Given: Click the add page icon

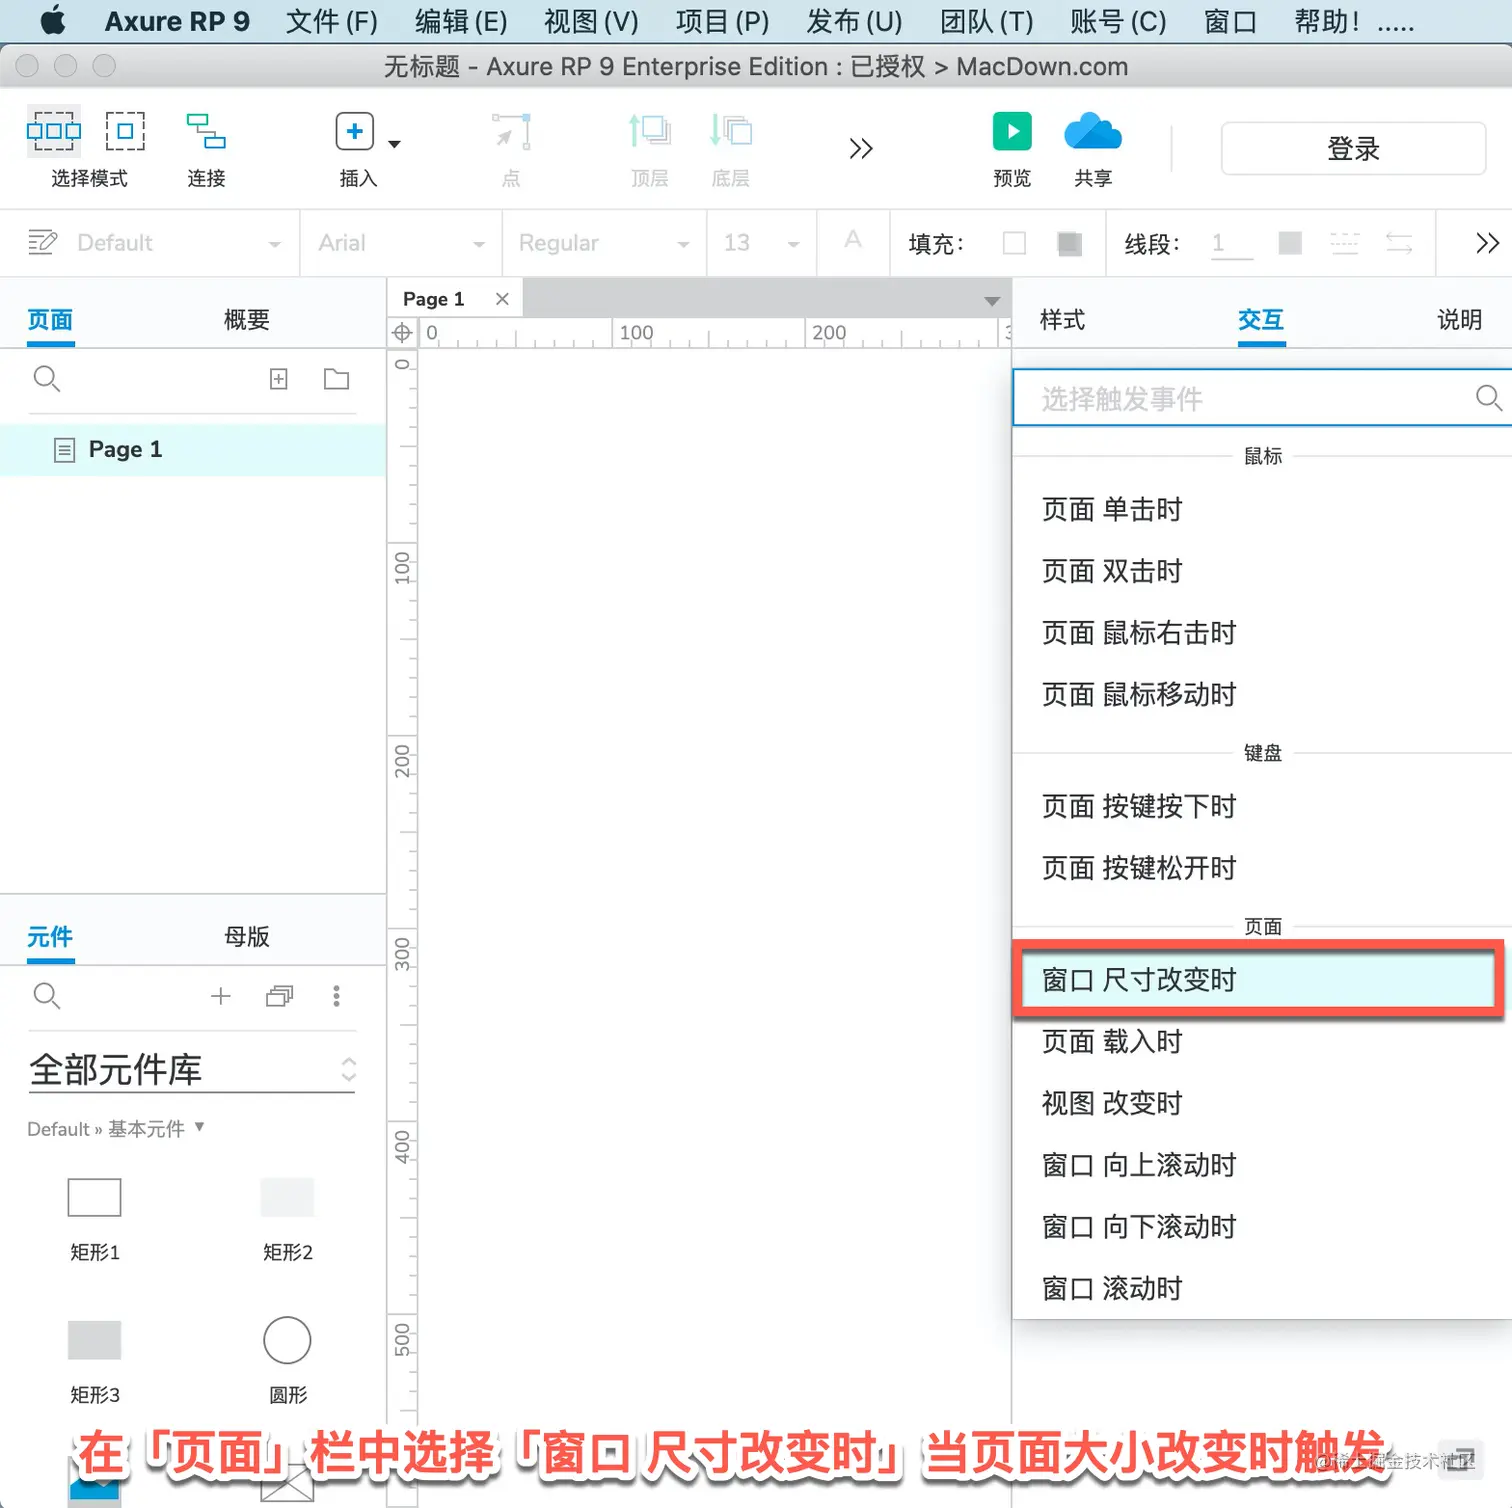Looking at the screenshot, I should pyautogui.click(x=279, y=379).
